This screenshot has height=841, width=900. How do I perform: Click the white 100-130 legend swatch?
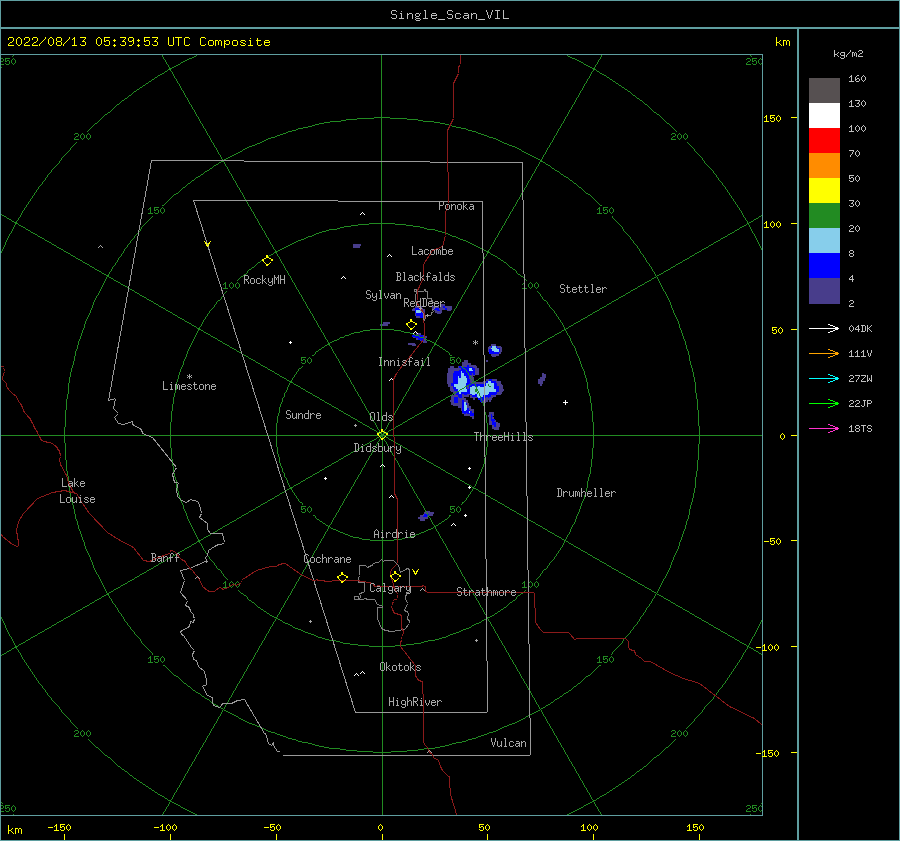824,115
